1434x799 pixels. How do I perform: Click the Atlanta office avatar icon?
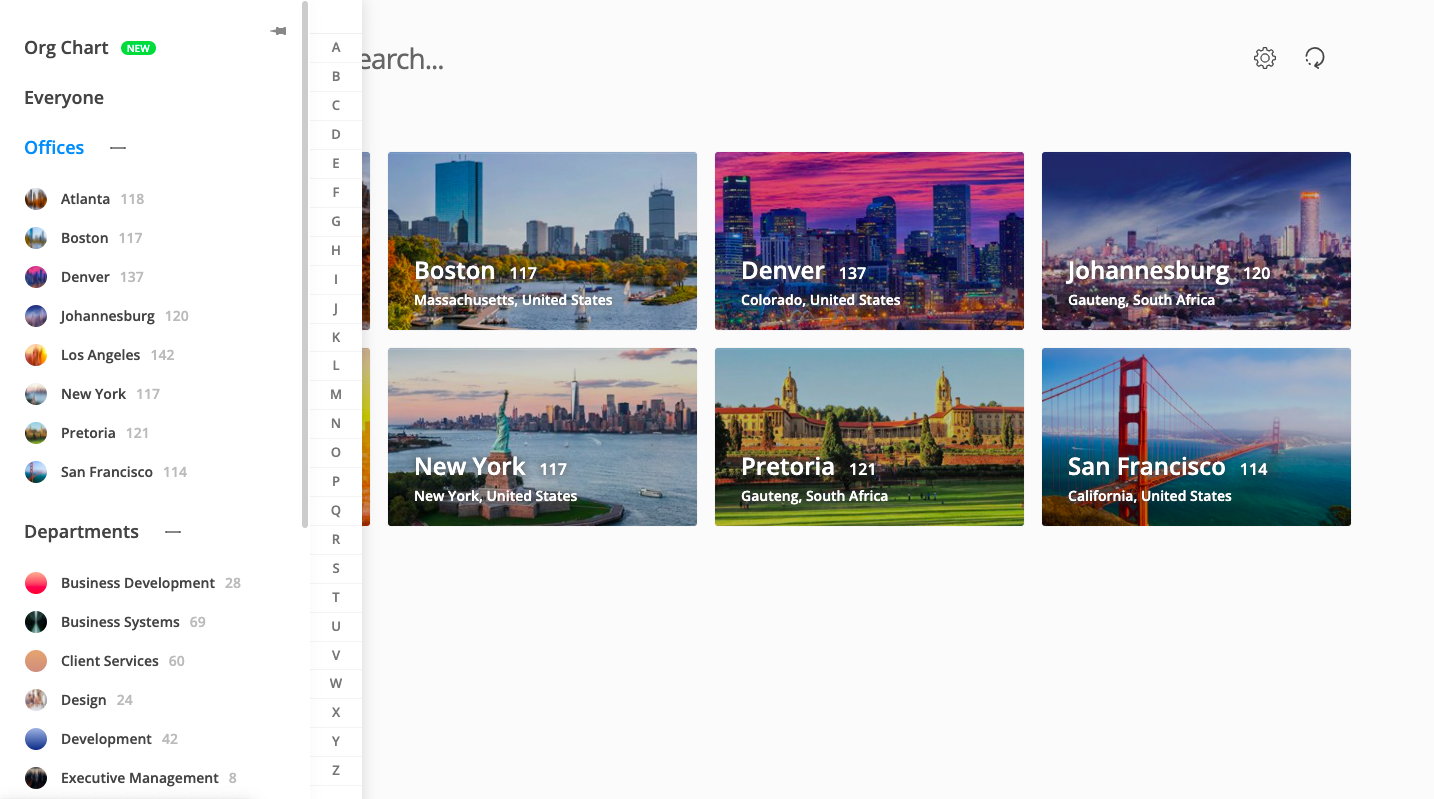36,199
